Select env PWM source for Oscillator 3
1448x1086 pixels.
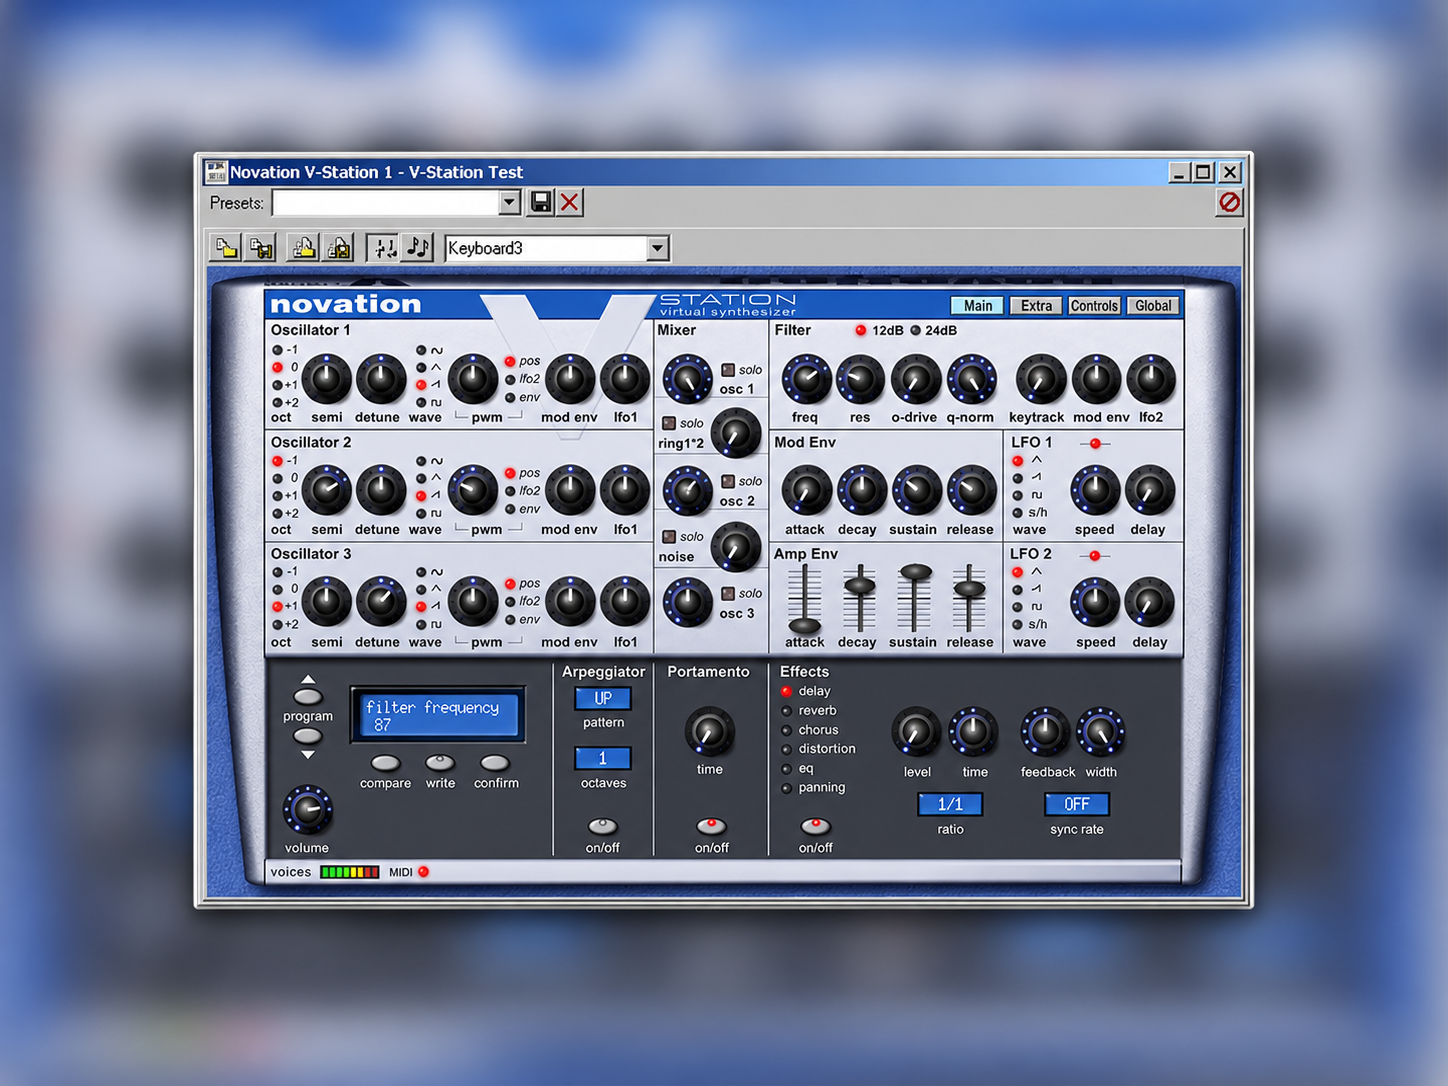pyautogui.click(x=510, y=620)
